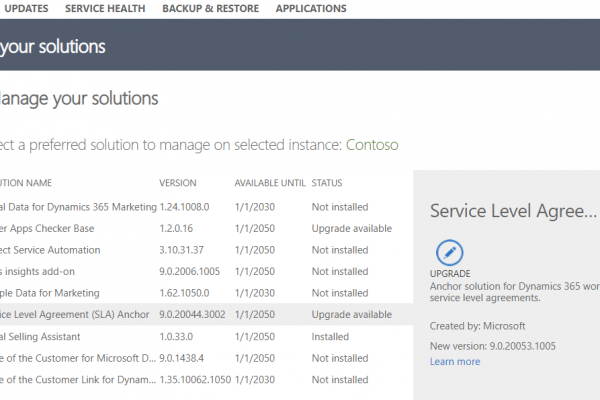Click version 9.0.1438.4 cell
Screen dimensions: 600x400
point(181,358)
